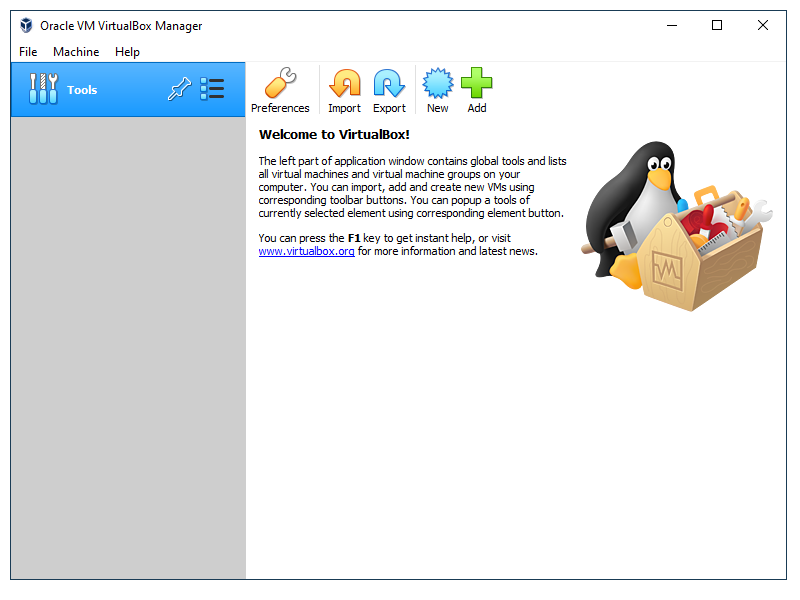This screenshot has width=800, height=600.
Task: Visit the www.virtualbox.org link
Action: pos(306,252)
